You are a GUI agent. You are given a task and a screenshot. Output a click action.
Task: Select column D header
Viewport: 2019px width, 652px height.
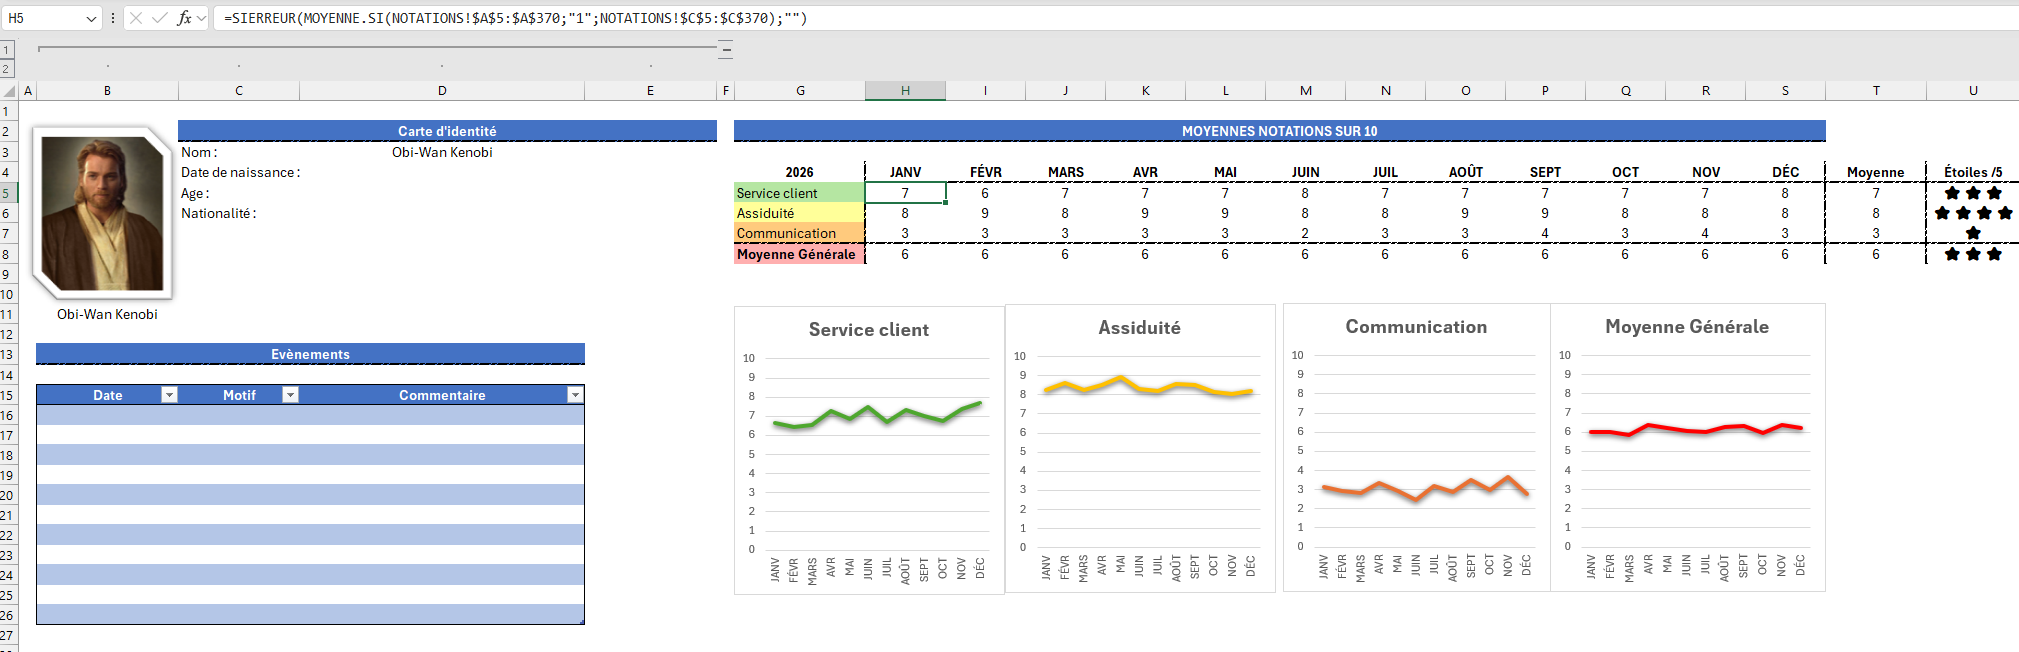(x=442, y=91)
